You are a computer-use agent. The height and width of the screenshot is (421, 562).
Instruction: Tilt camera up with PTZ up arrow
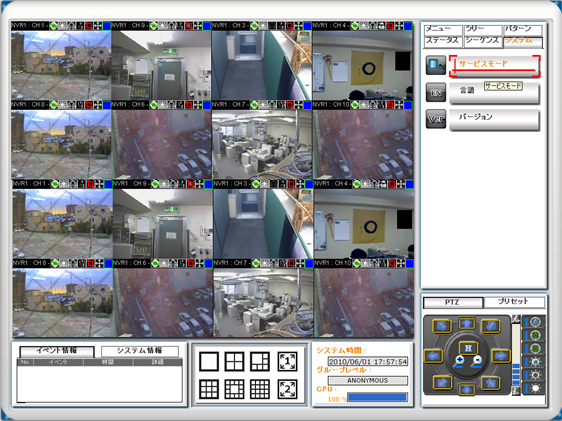point(466,324)
